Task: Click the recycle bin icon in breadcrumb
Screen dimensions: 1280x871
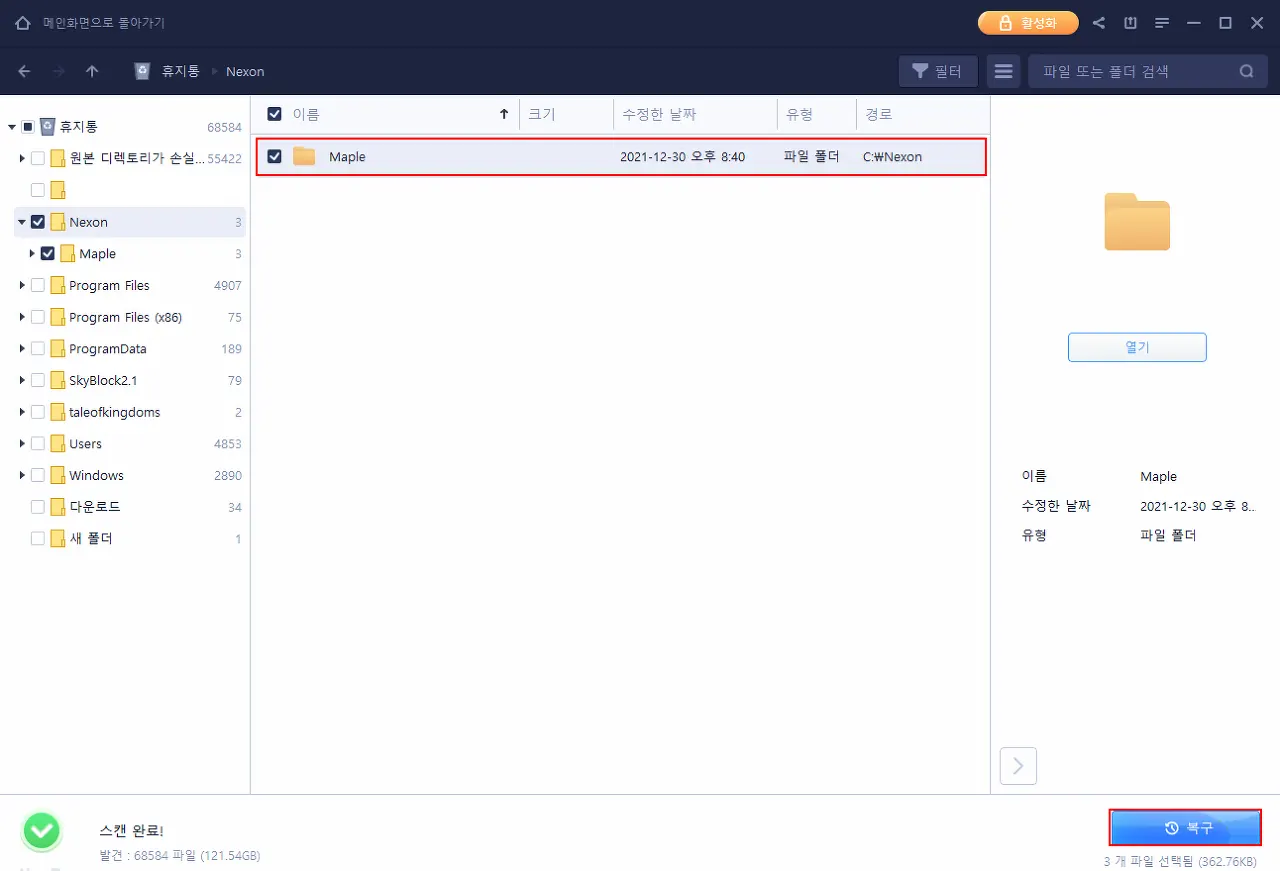Action: [x=142, y=71]
